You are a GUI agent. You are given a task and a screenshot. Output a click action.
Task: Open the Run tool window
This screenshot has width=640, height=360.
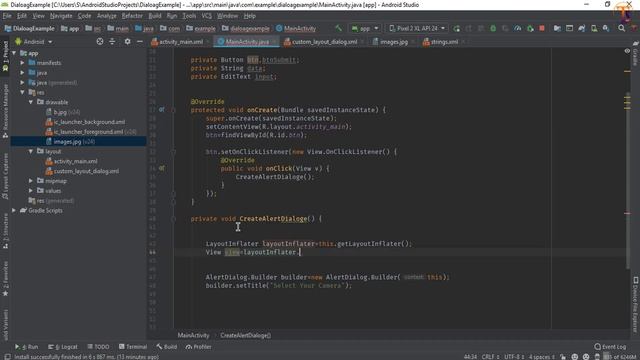tap(27, 347)
